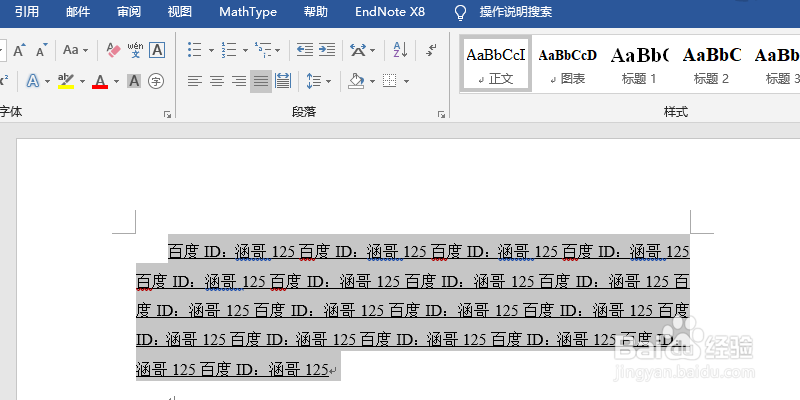800x400 pixels.
Task: Open the 视图 tab
Action: (x=180, y=12)
